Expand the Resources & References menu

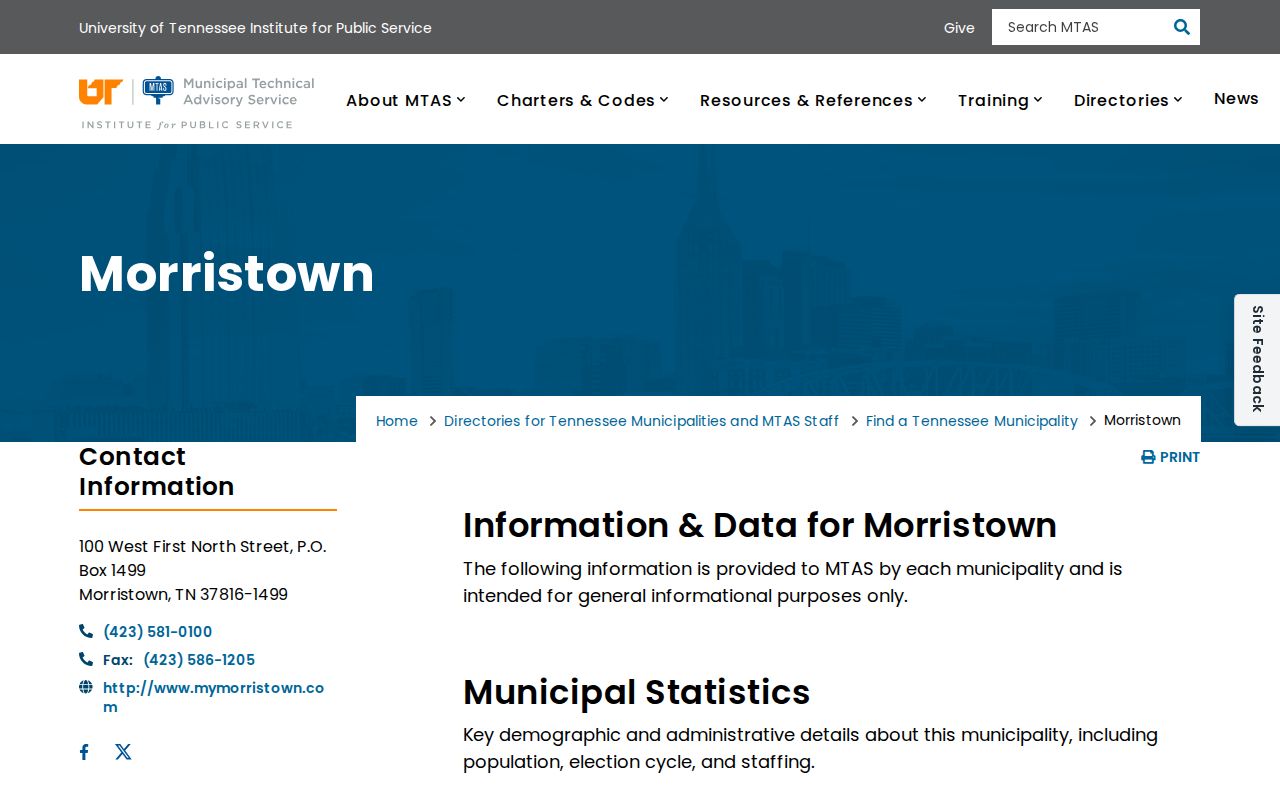coord(813,100)
